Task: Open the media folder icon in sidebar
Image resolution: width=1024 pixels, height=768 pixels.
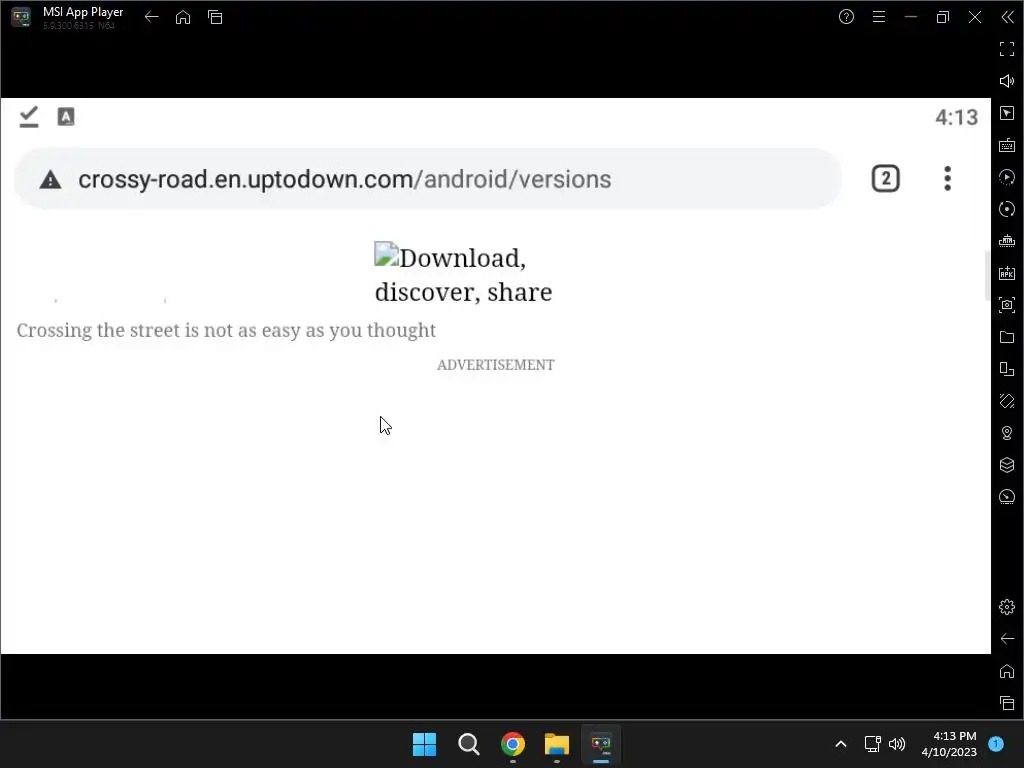Action: pyautogui.click(x=1007, y=337)
